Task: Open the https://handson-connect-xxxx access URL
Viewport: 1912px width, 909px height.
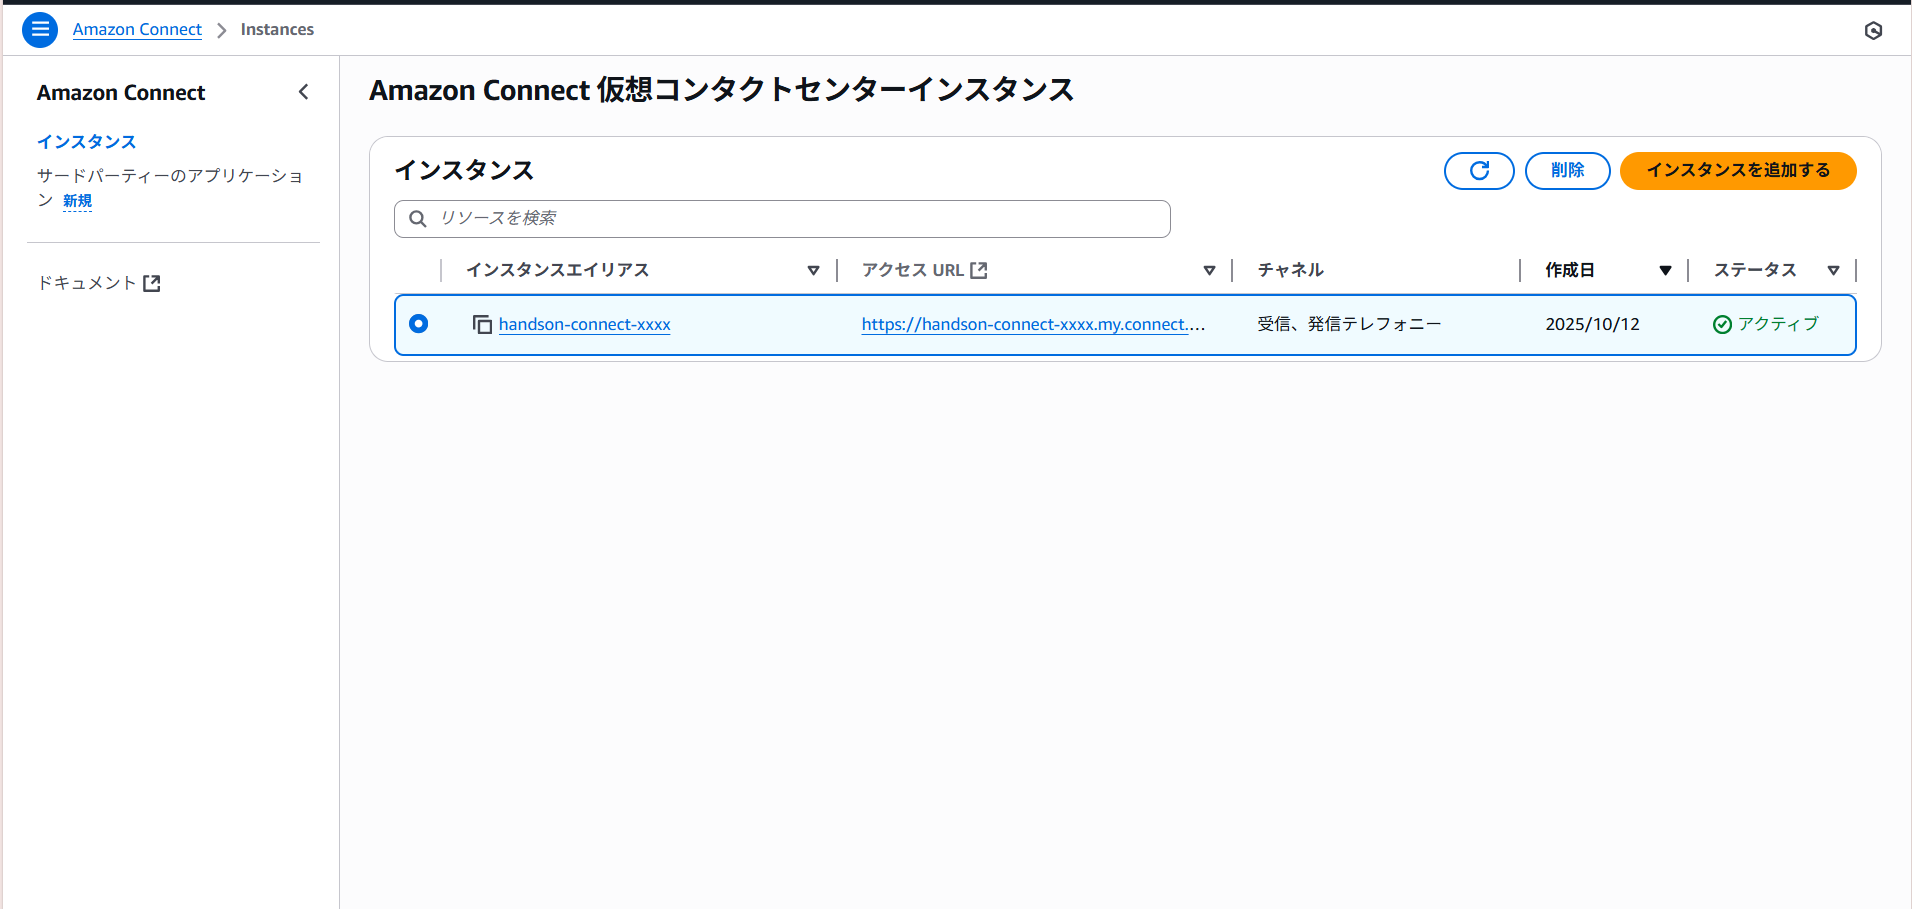Action: point(1033,324)
